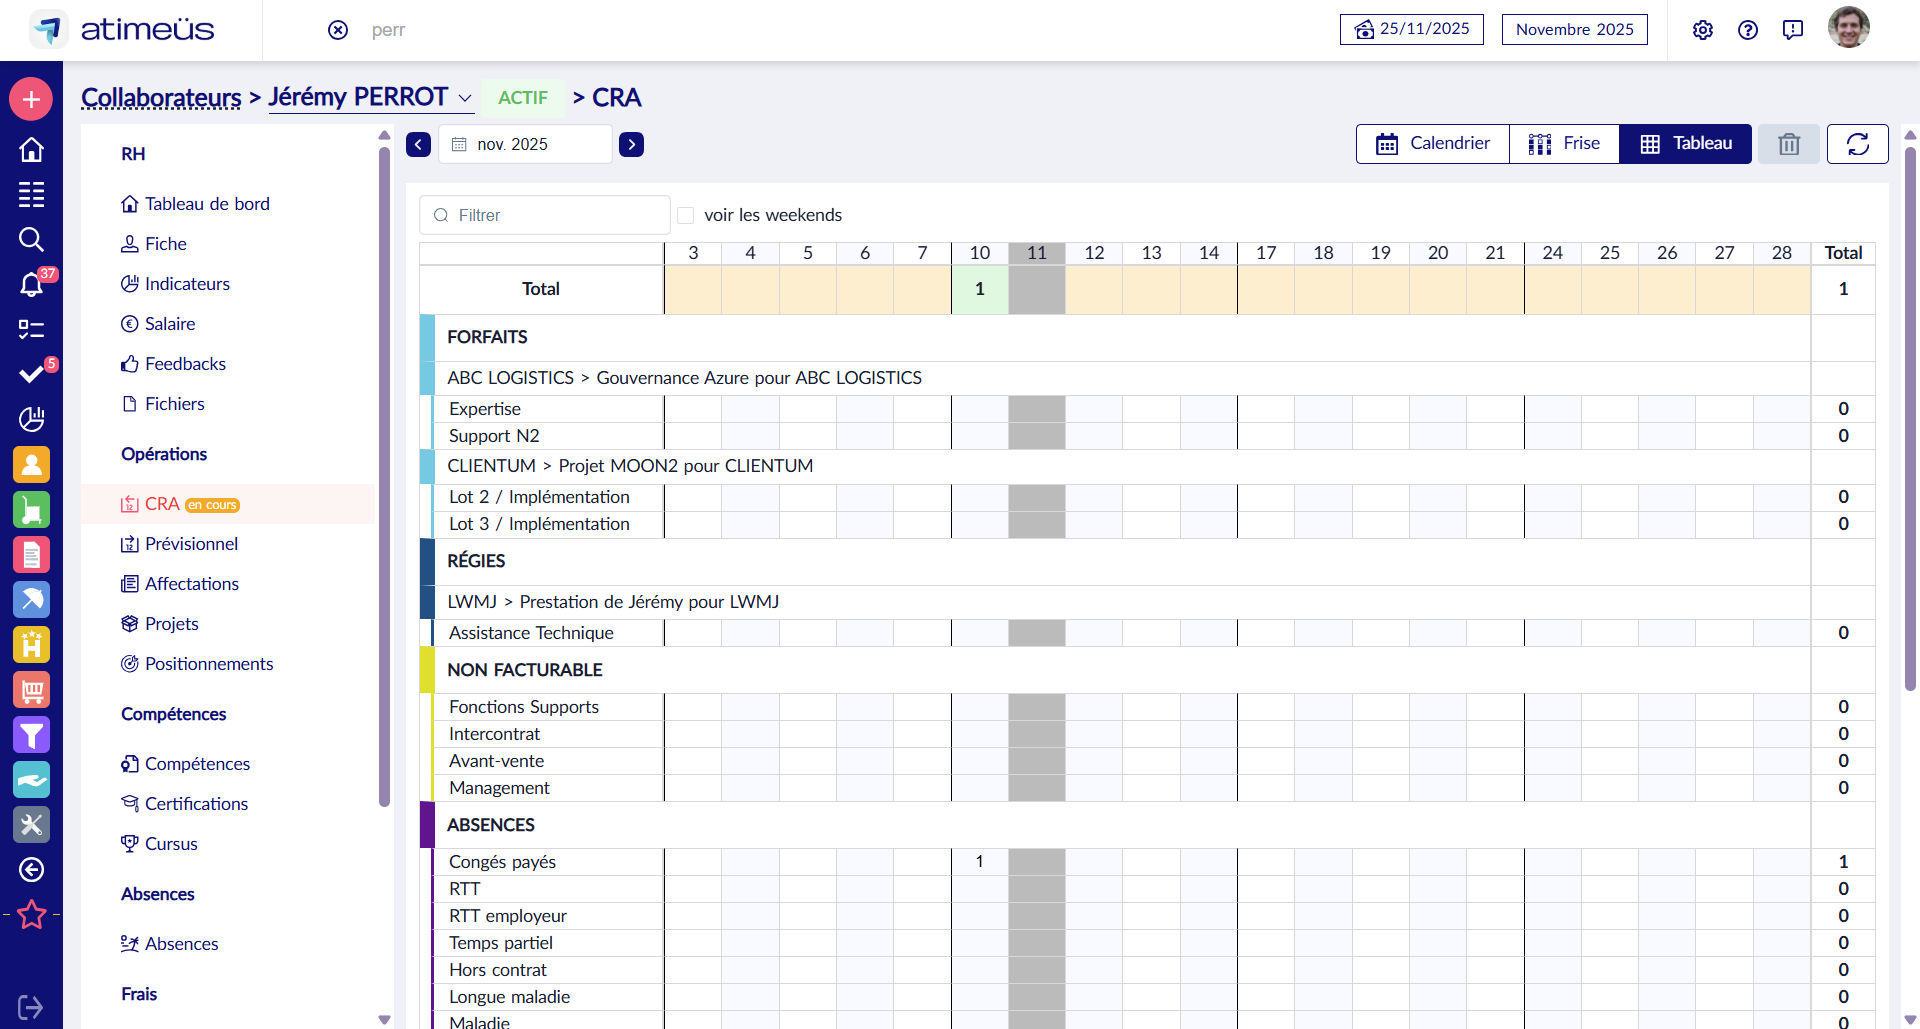Open Cursus menu item

click(160, 844)
